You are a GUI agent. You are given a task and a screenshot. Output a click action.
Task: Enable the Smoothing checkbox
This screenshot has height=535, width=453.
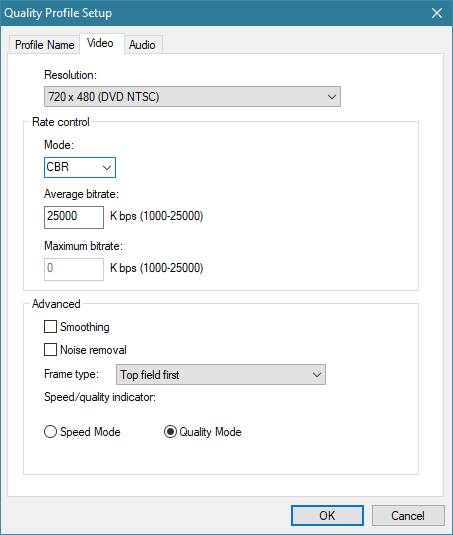coord(50,327)
